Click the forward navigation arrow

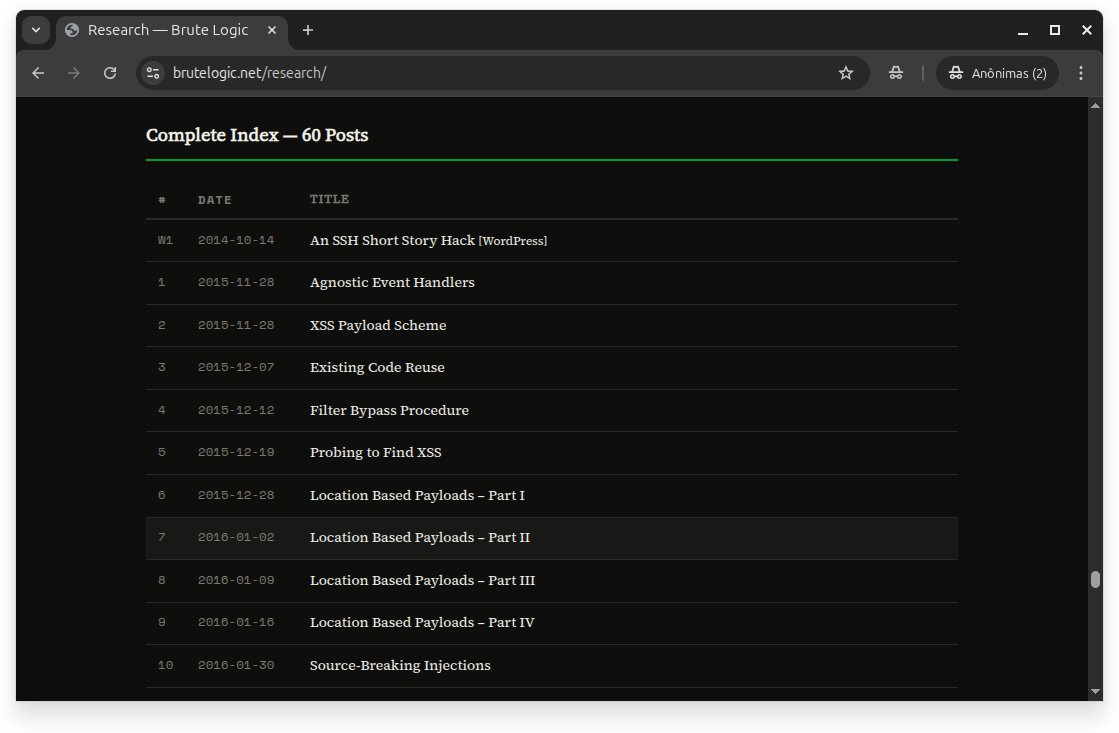(73, 73)
